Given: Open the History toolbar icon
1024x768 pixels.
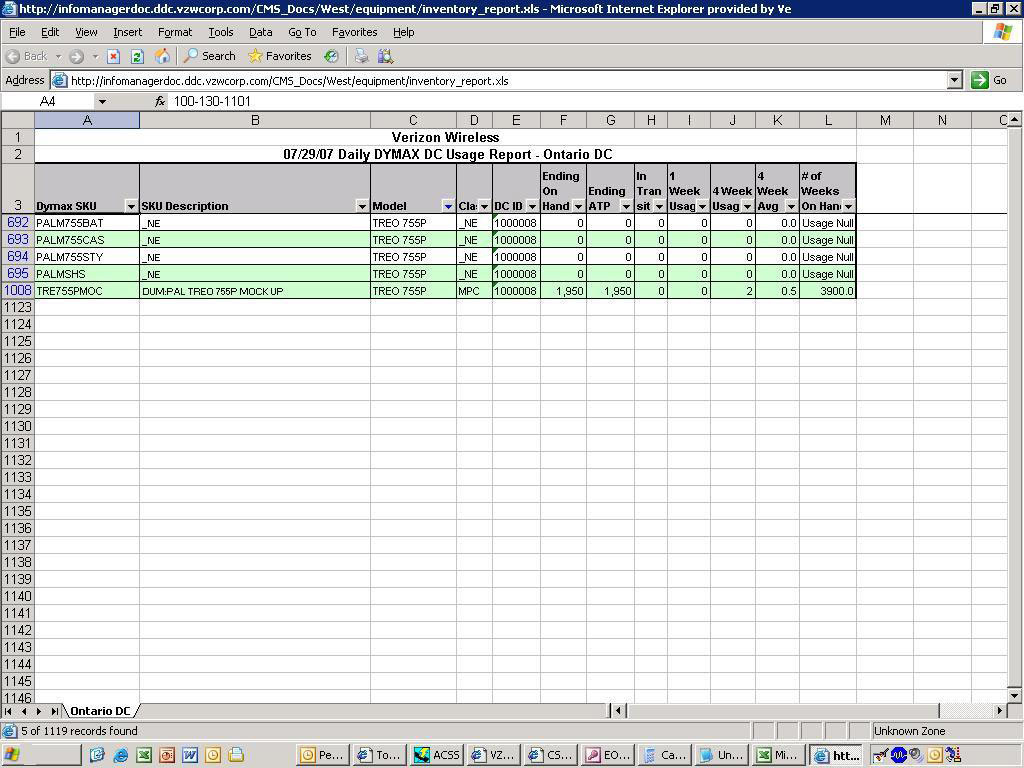Looking at the screenshot, I should 331,56.
